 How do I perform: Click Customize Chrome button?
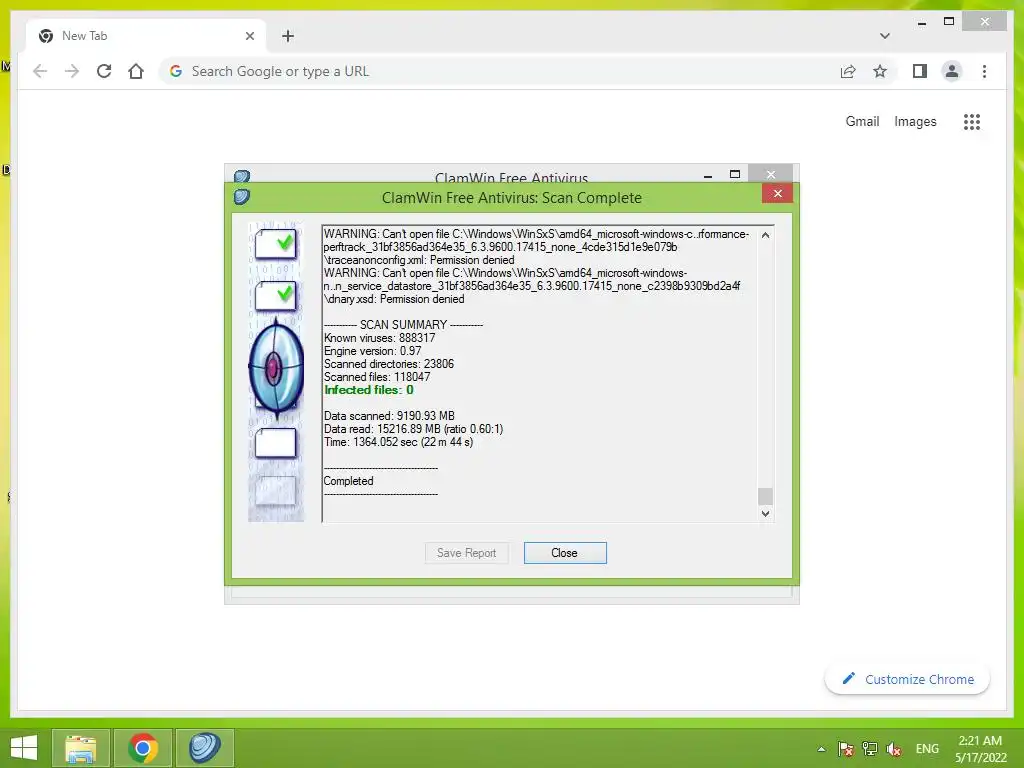click(907, 679)
